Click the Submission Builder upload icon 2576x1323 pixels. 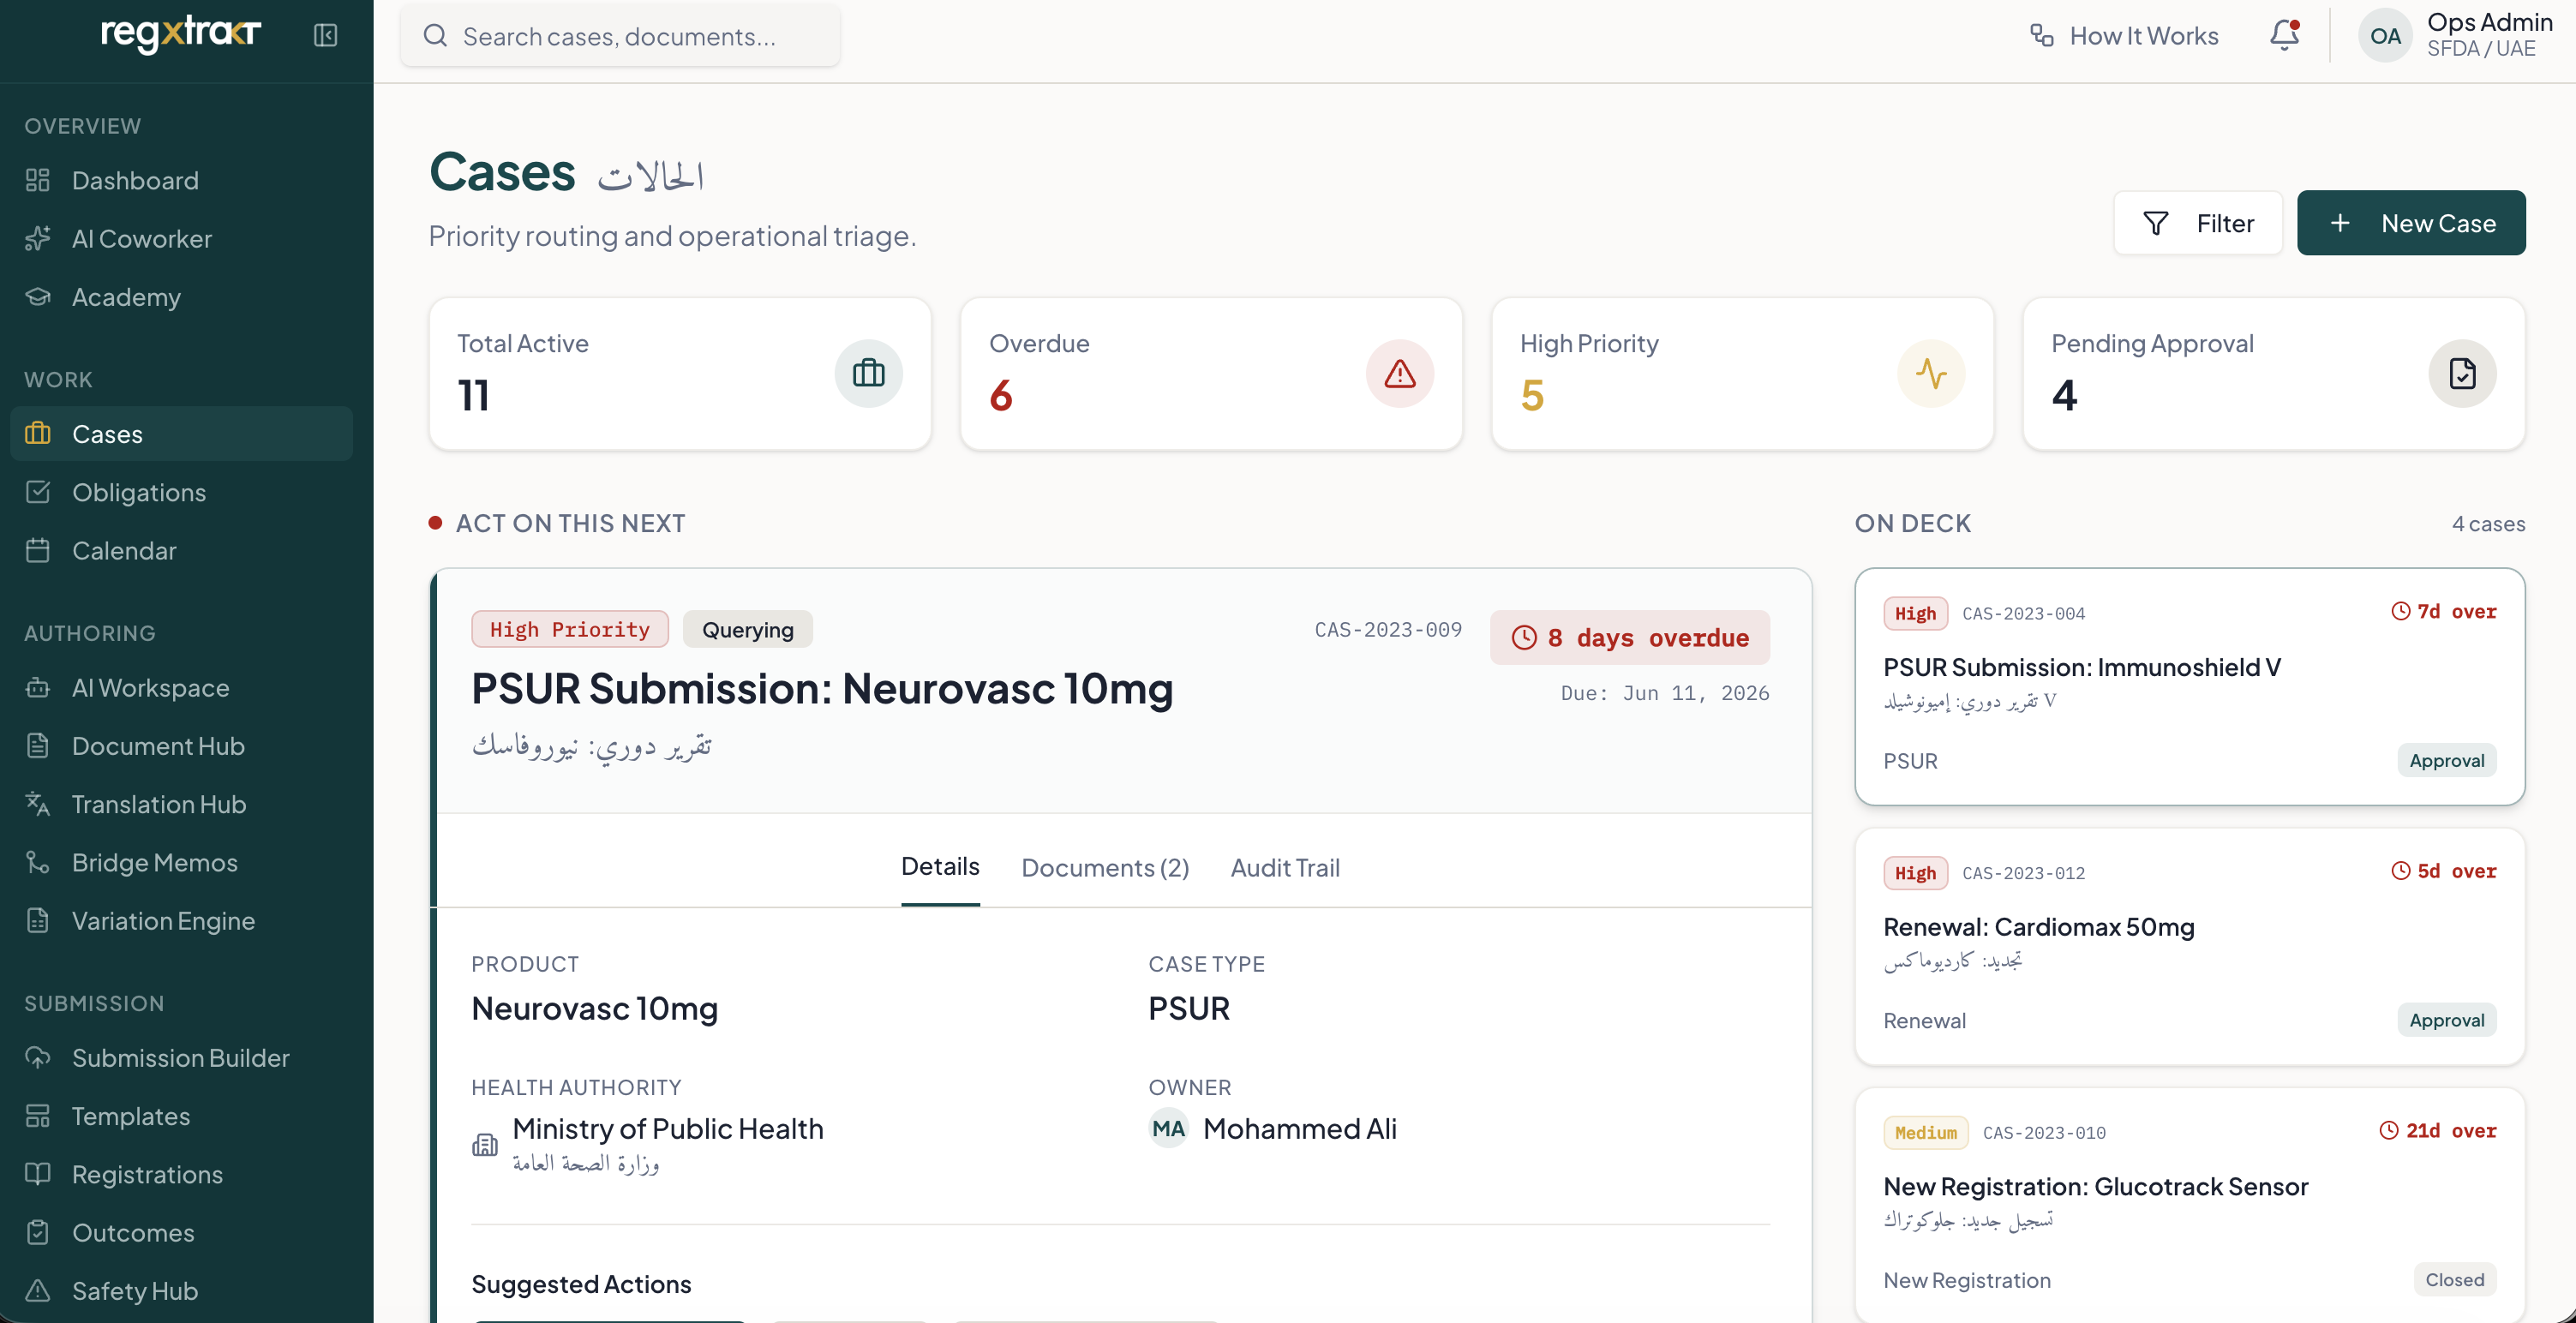[x=38, y=1057]
